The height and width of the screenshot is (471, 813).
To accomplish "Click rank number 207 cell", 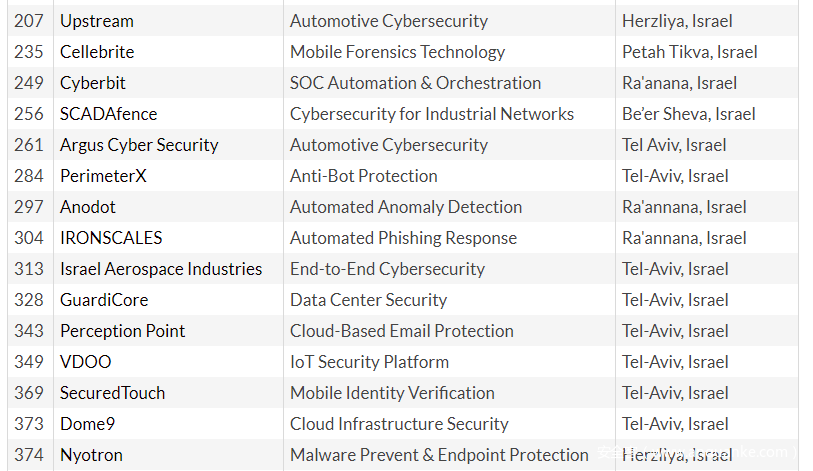I will tap(29, 21).
